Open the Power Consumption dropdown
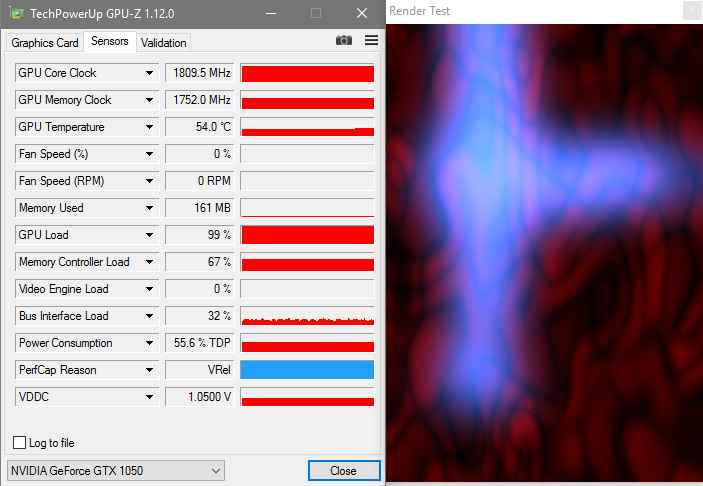This screenshot has width=703, height=486. [x=149, y=343]
